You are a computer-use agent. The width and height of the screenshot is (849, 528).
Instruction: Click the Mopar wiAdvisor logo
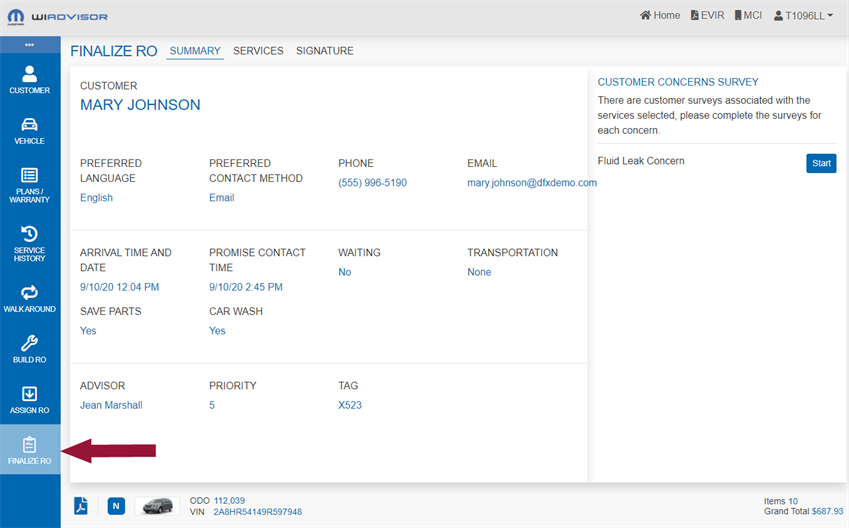(x=57, y=17)
